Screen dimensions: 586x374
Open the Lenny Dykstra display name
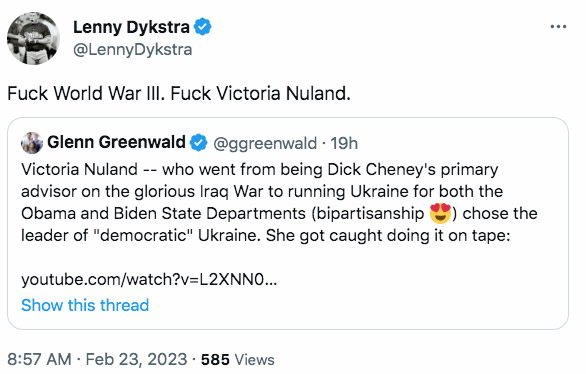click(x=131, y=27)
